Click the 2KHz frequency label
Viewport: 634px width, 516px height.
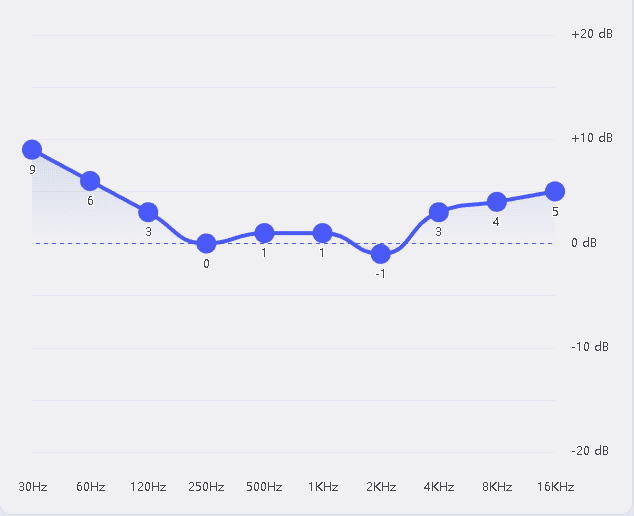[x=380, y=487]
